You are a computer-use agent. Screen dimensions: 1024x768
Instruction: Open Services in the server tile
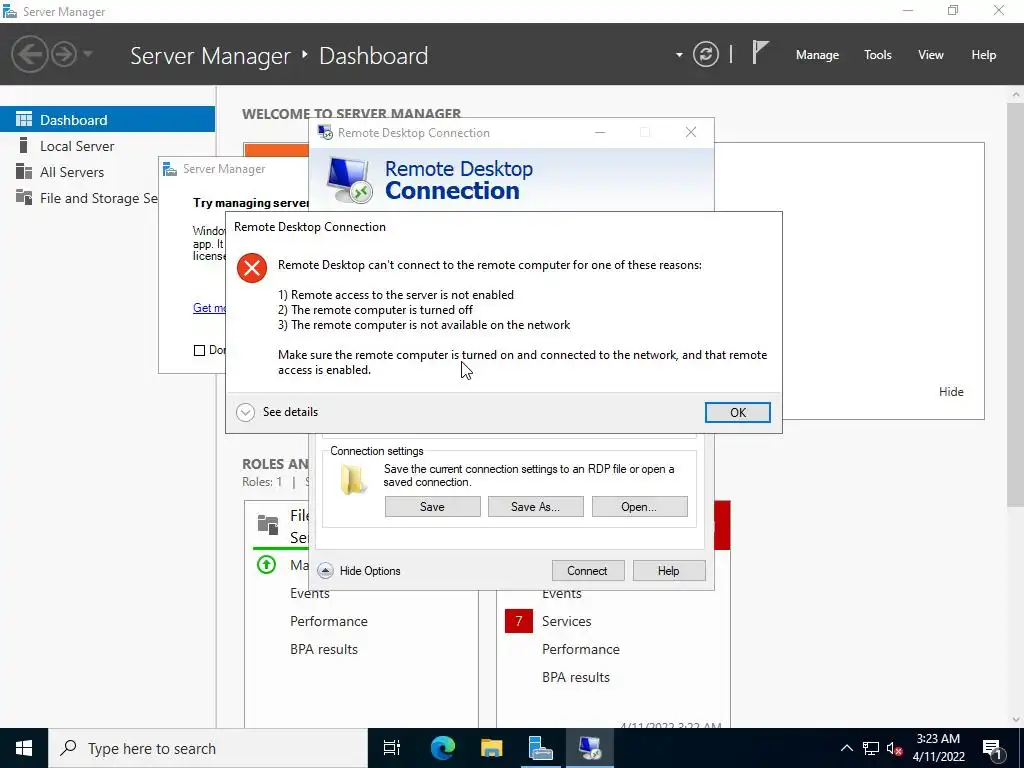[x=566, y=621]
